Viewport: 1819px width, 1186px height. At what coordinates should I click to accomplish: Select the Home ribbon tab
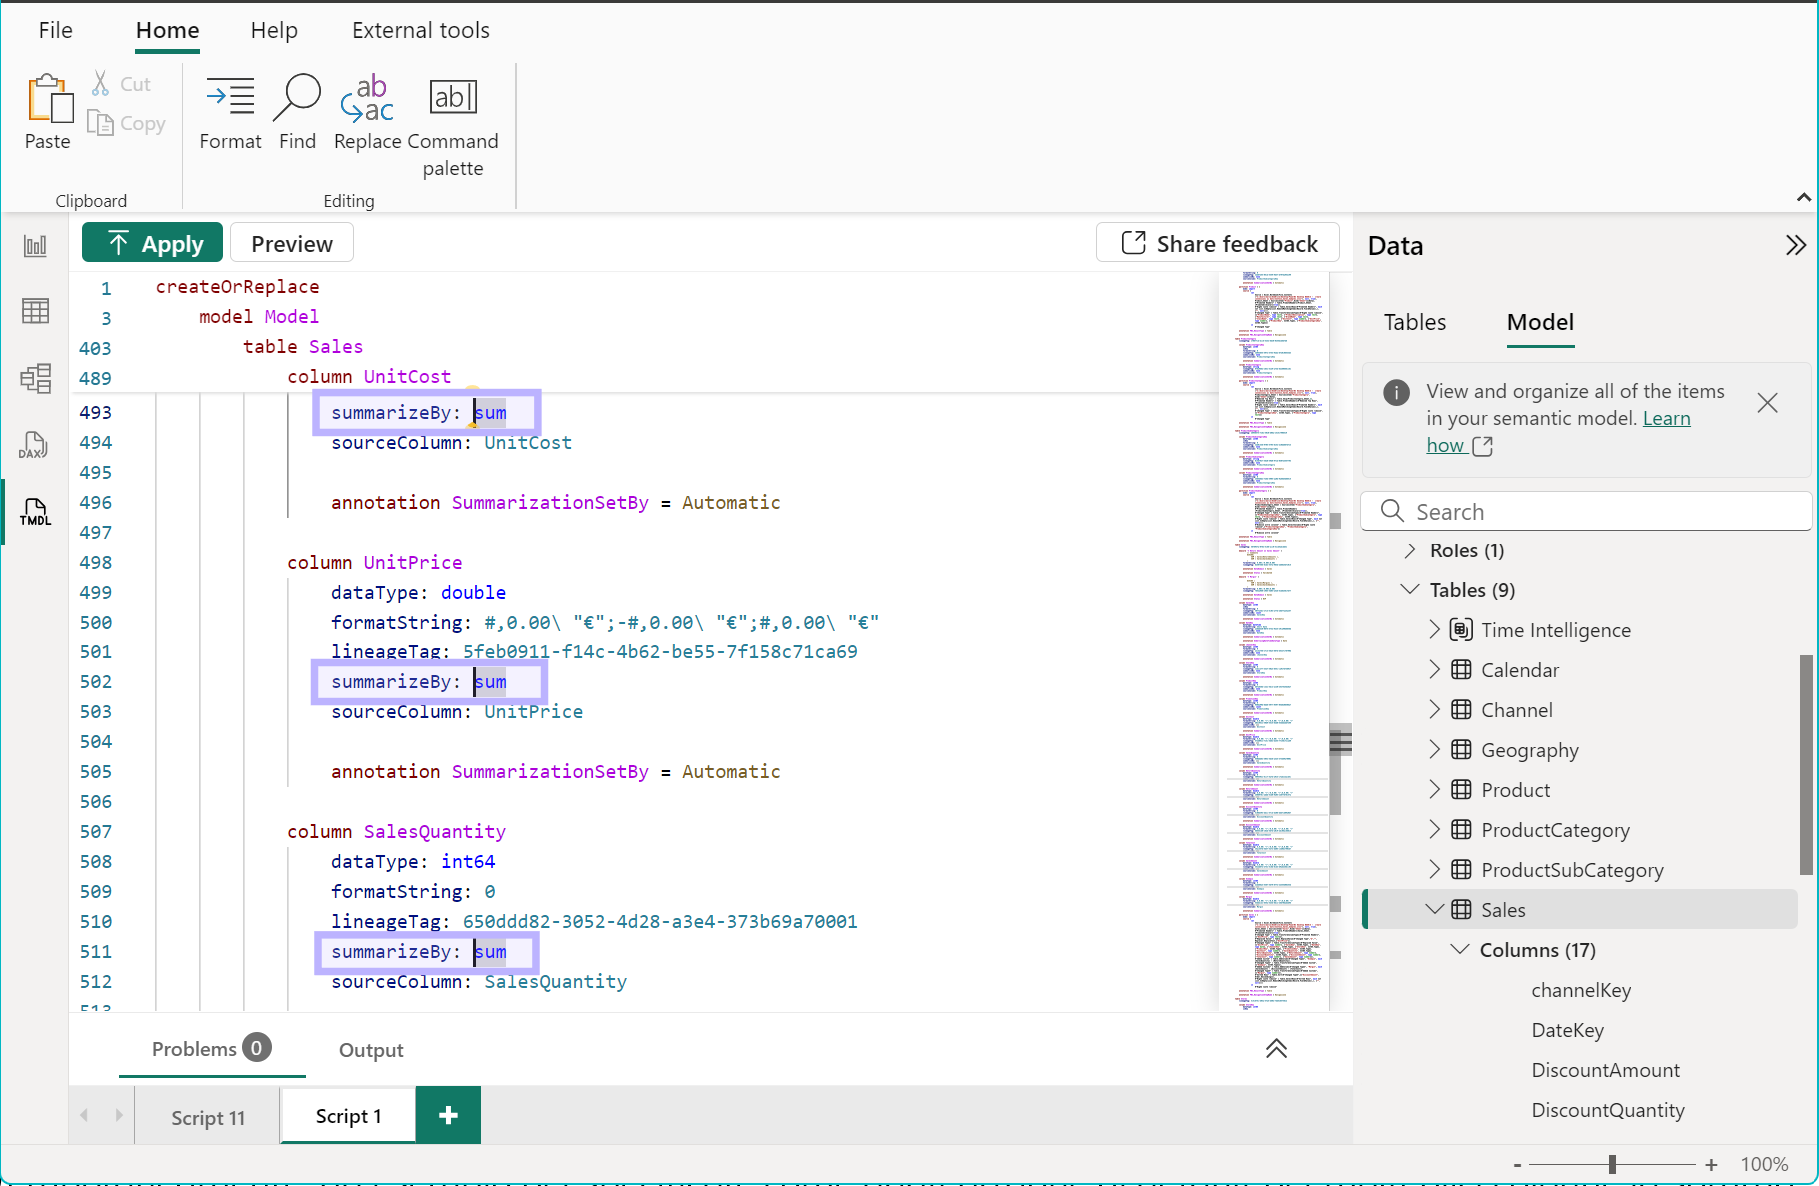[x=168, y=30]
